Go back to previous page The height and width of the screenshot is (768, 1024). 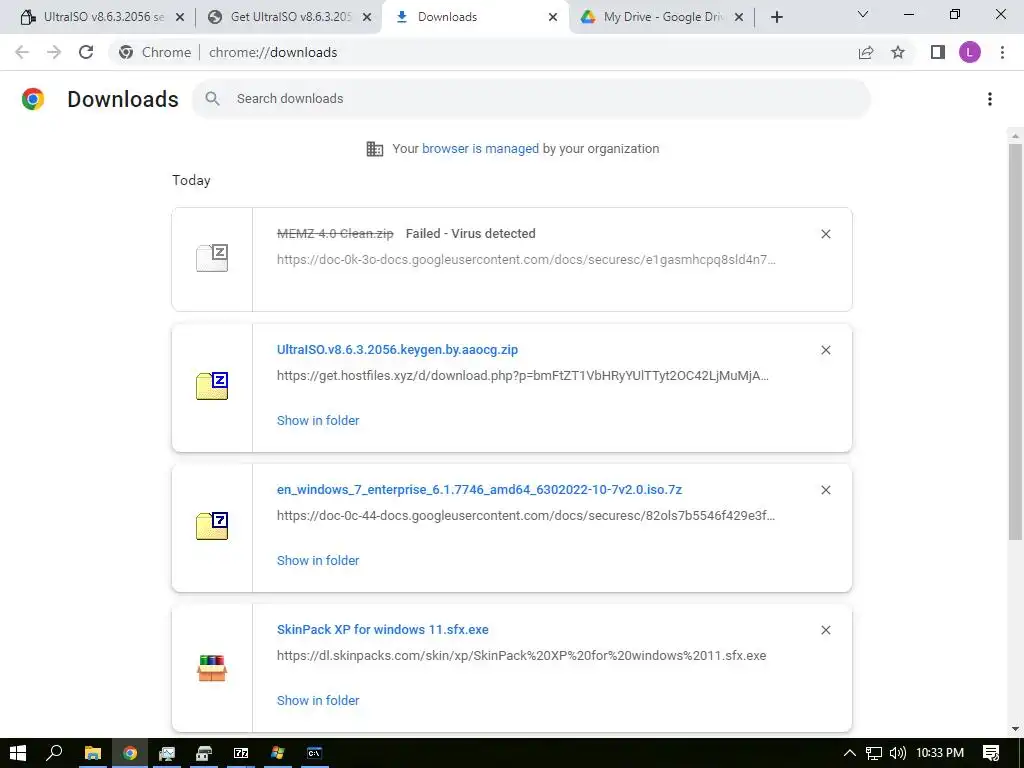22,52
